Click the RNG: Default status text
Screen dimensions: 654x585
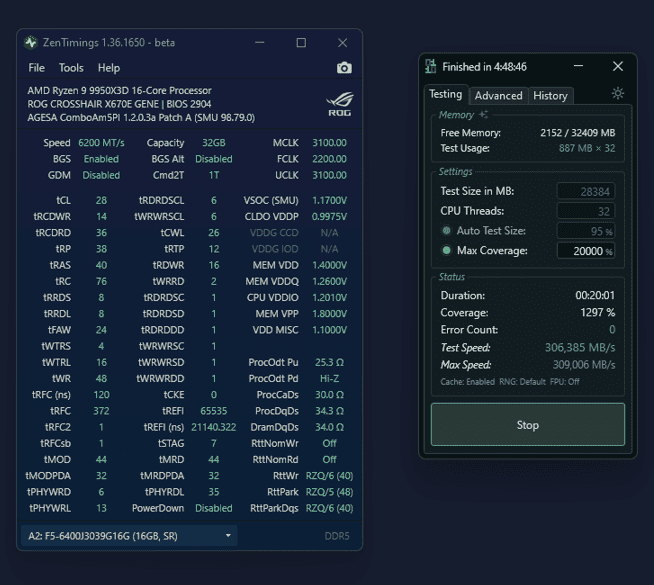point(522,382)
